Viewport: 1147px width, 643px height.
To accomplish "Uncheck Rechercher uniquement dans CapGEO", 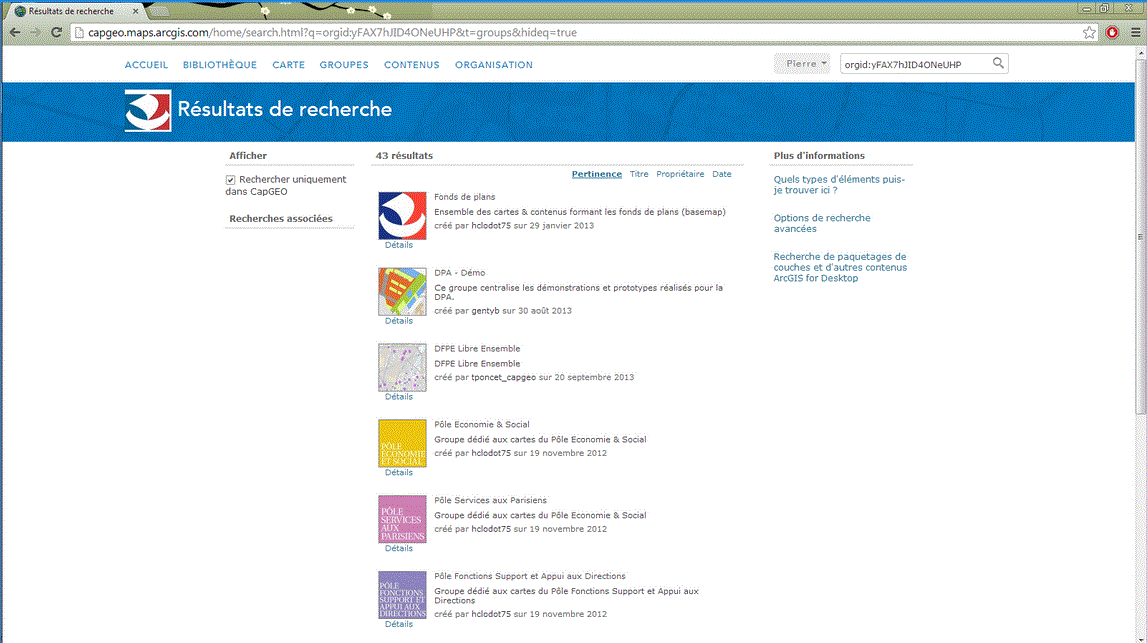I will (x=231, y=180).
